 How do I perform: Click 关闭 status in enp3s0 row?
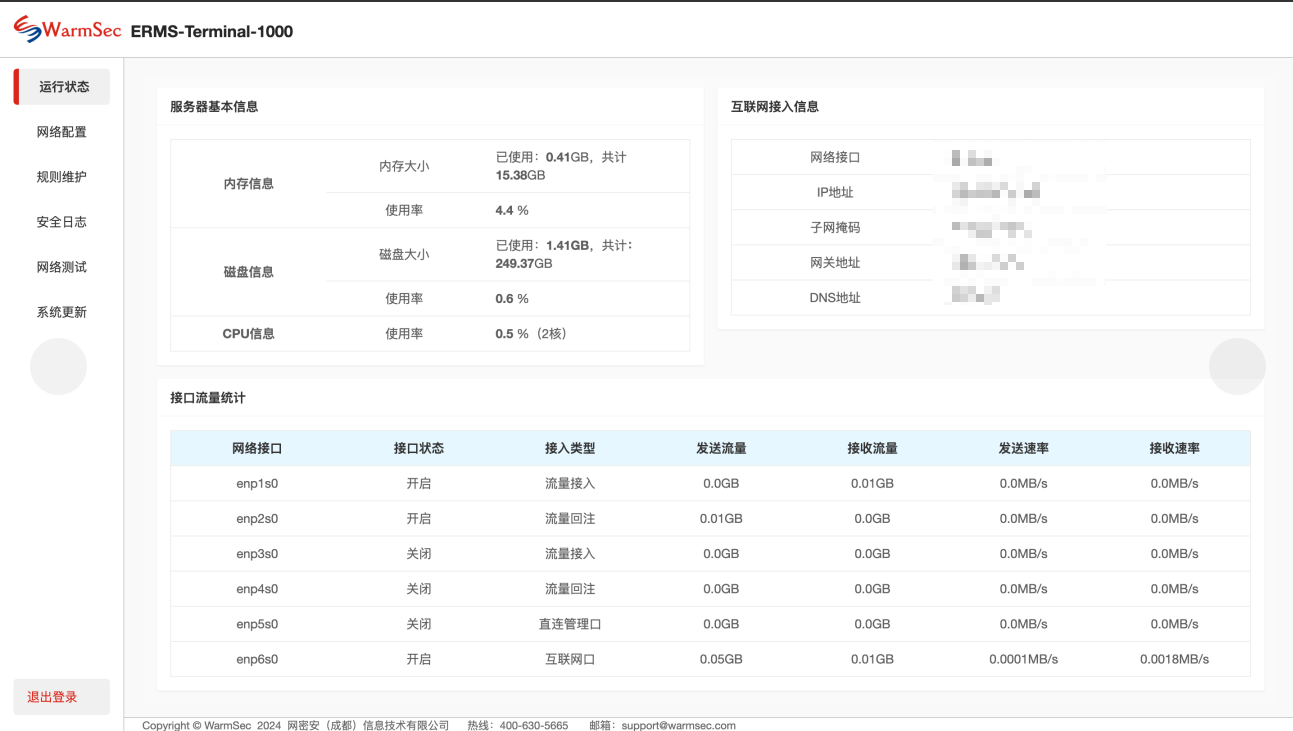419,554
